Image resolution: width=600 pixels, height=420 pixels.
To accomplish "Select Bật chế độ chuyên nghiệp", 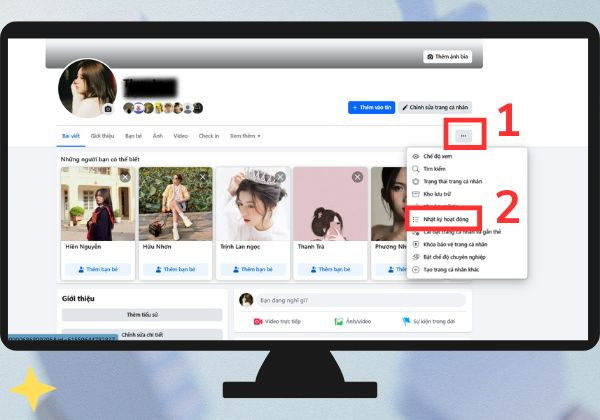I will tap(466, 257).
